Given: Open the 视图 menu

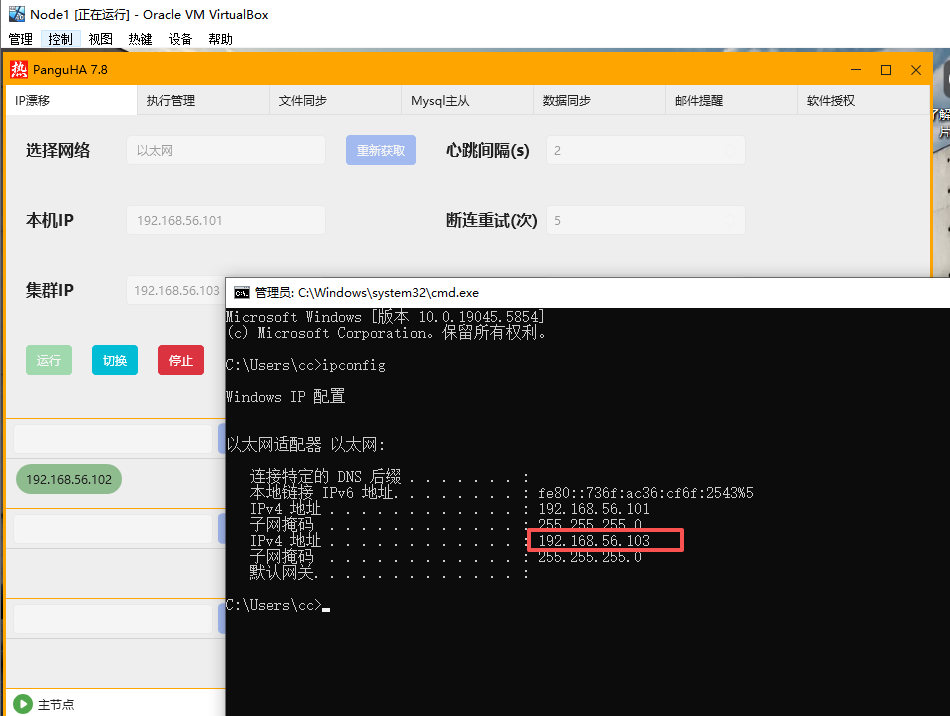Looking at the screenshot, I should coord(100,39).
